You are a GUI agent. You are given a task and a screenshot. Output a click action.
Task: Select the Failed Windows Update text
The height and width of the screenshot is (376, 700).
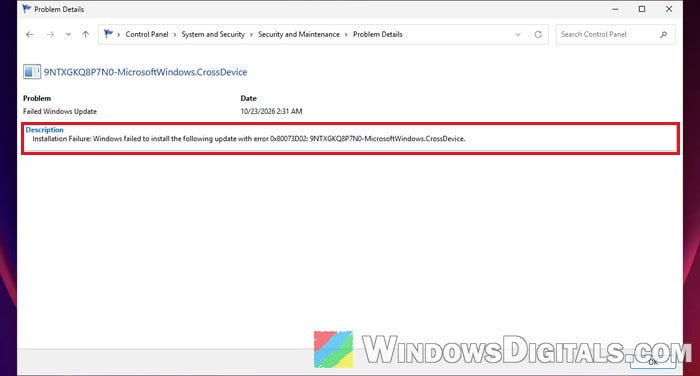(x=60, y=111)
